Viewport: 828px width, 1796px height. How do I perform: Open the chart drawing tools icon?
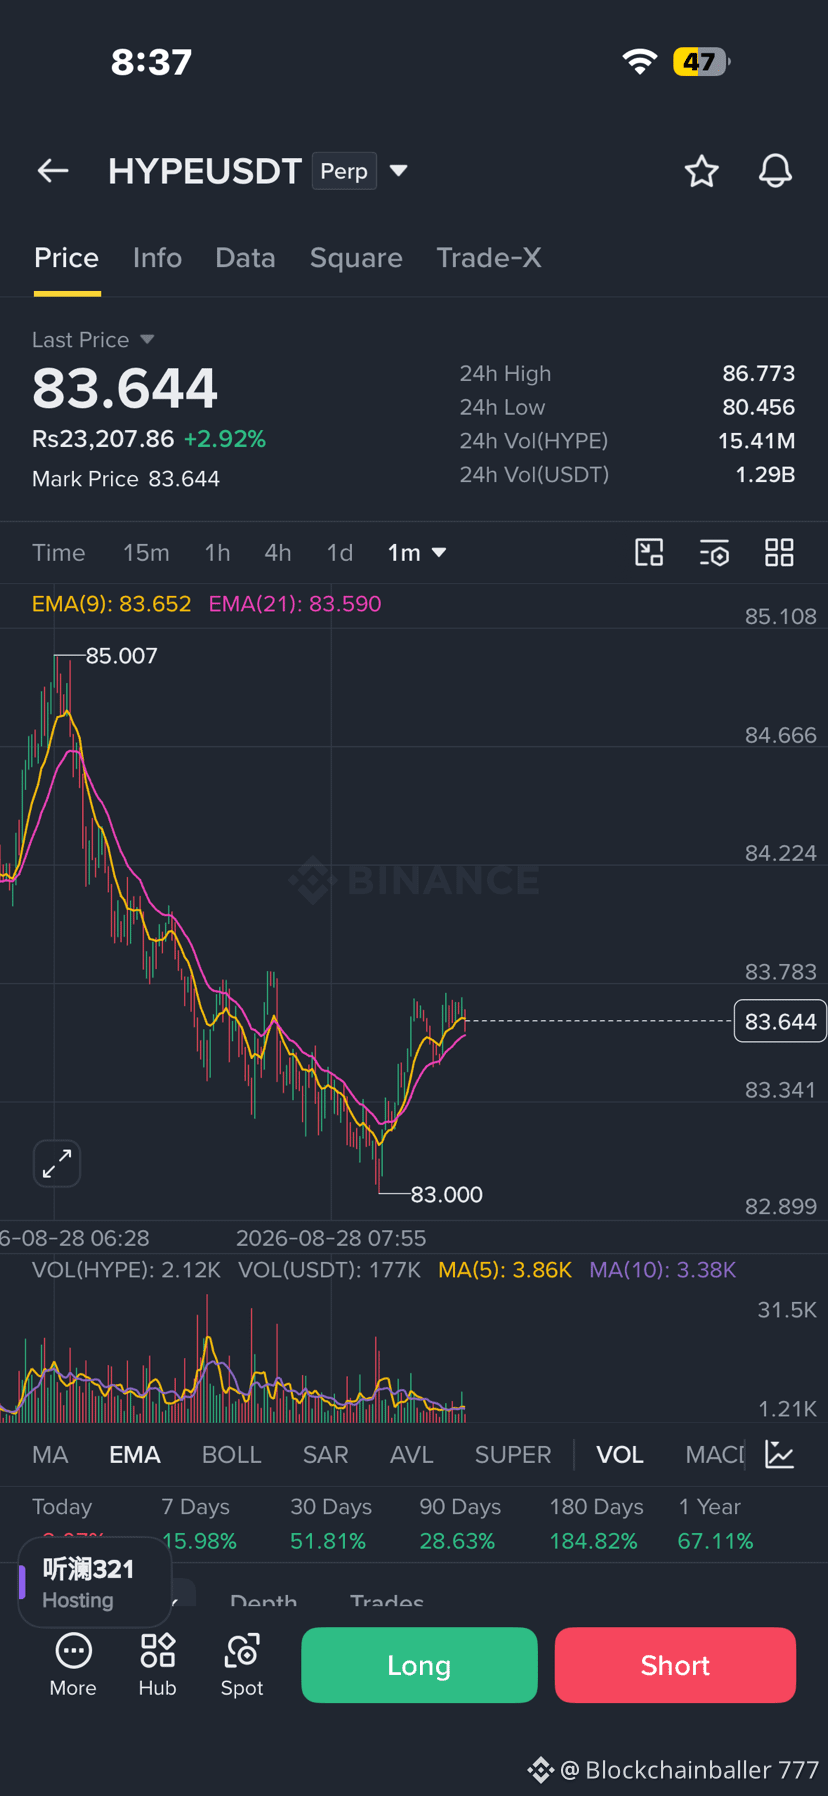[x=649, y=552]
